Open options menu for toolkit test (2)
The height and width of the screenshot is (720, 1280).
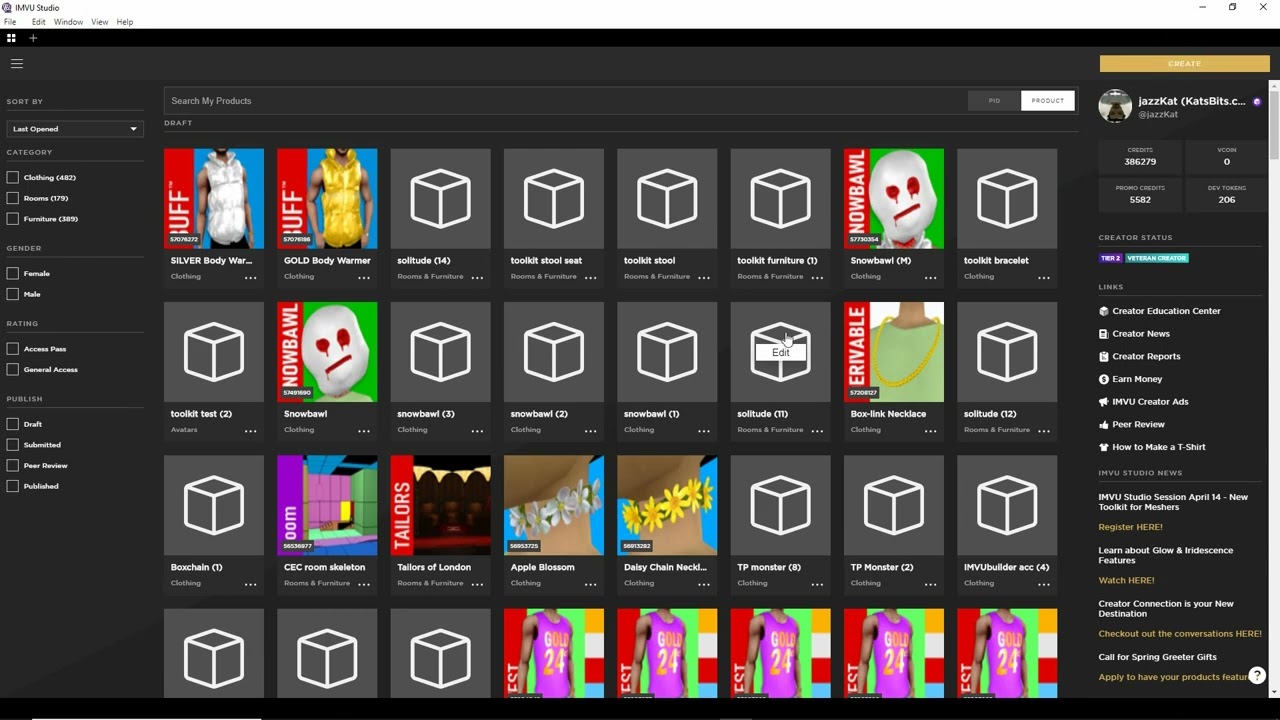(x=251, y=430)
